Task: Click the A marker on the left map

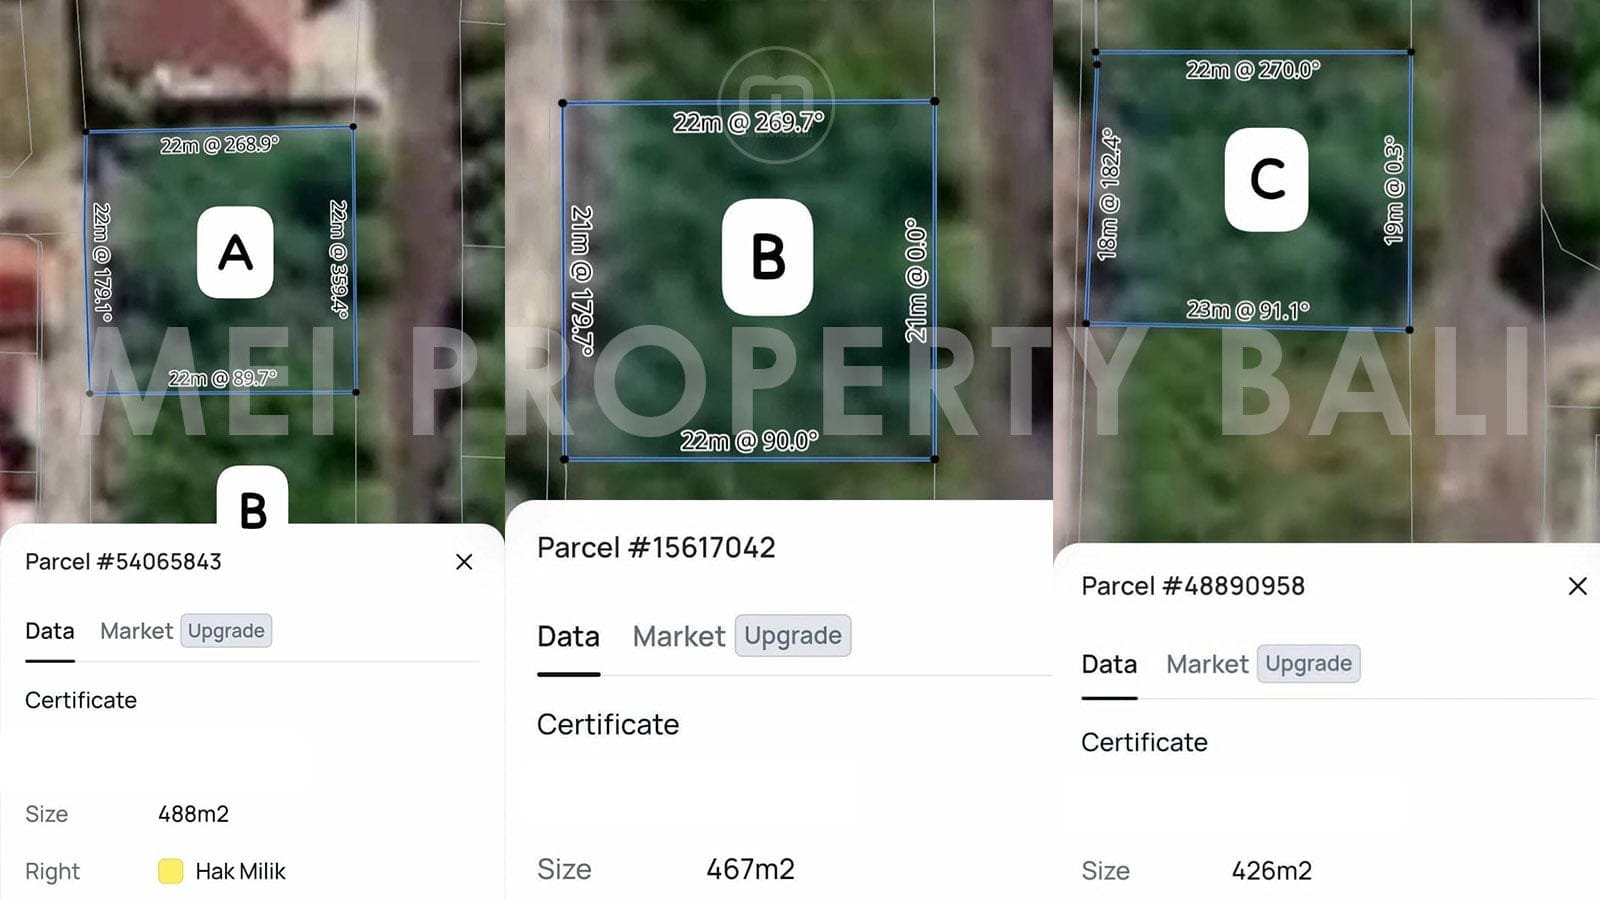Action: pyautogui.click(x=235, y=252)
